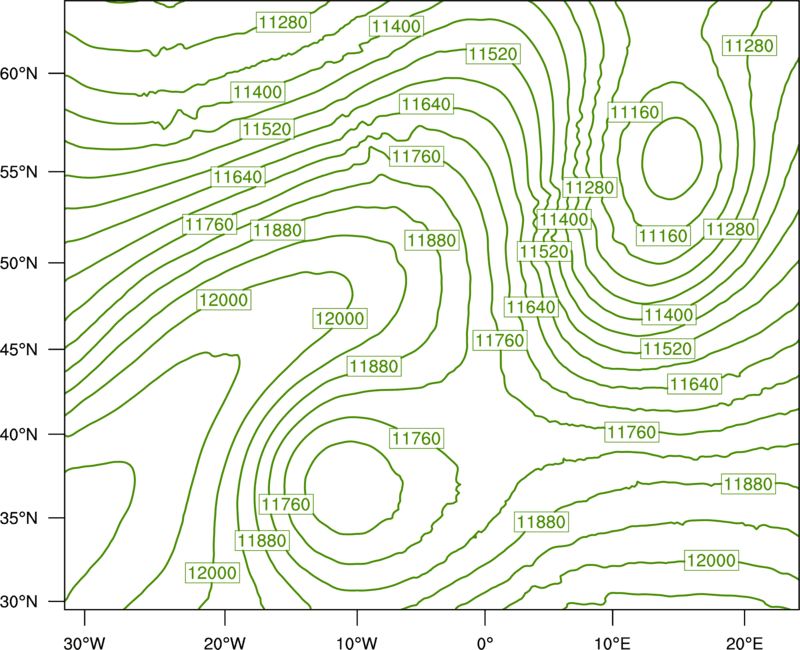Select the 11760 label above the 10°W low
The image size is (800, 650).
pos(417,438)
